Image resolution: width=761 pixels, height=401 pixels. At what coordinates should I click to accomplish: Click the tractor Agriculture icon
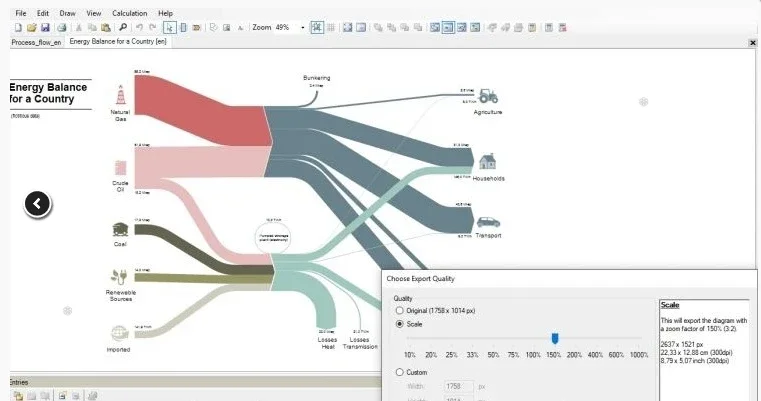point(488,96)
